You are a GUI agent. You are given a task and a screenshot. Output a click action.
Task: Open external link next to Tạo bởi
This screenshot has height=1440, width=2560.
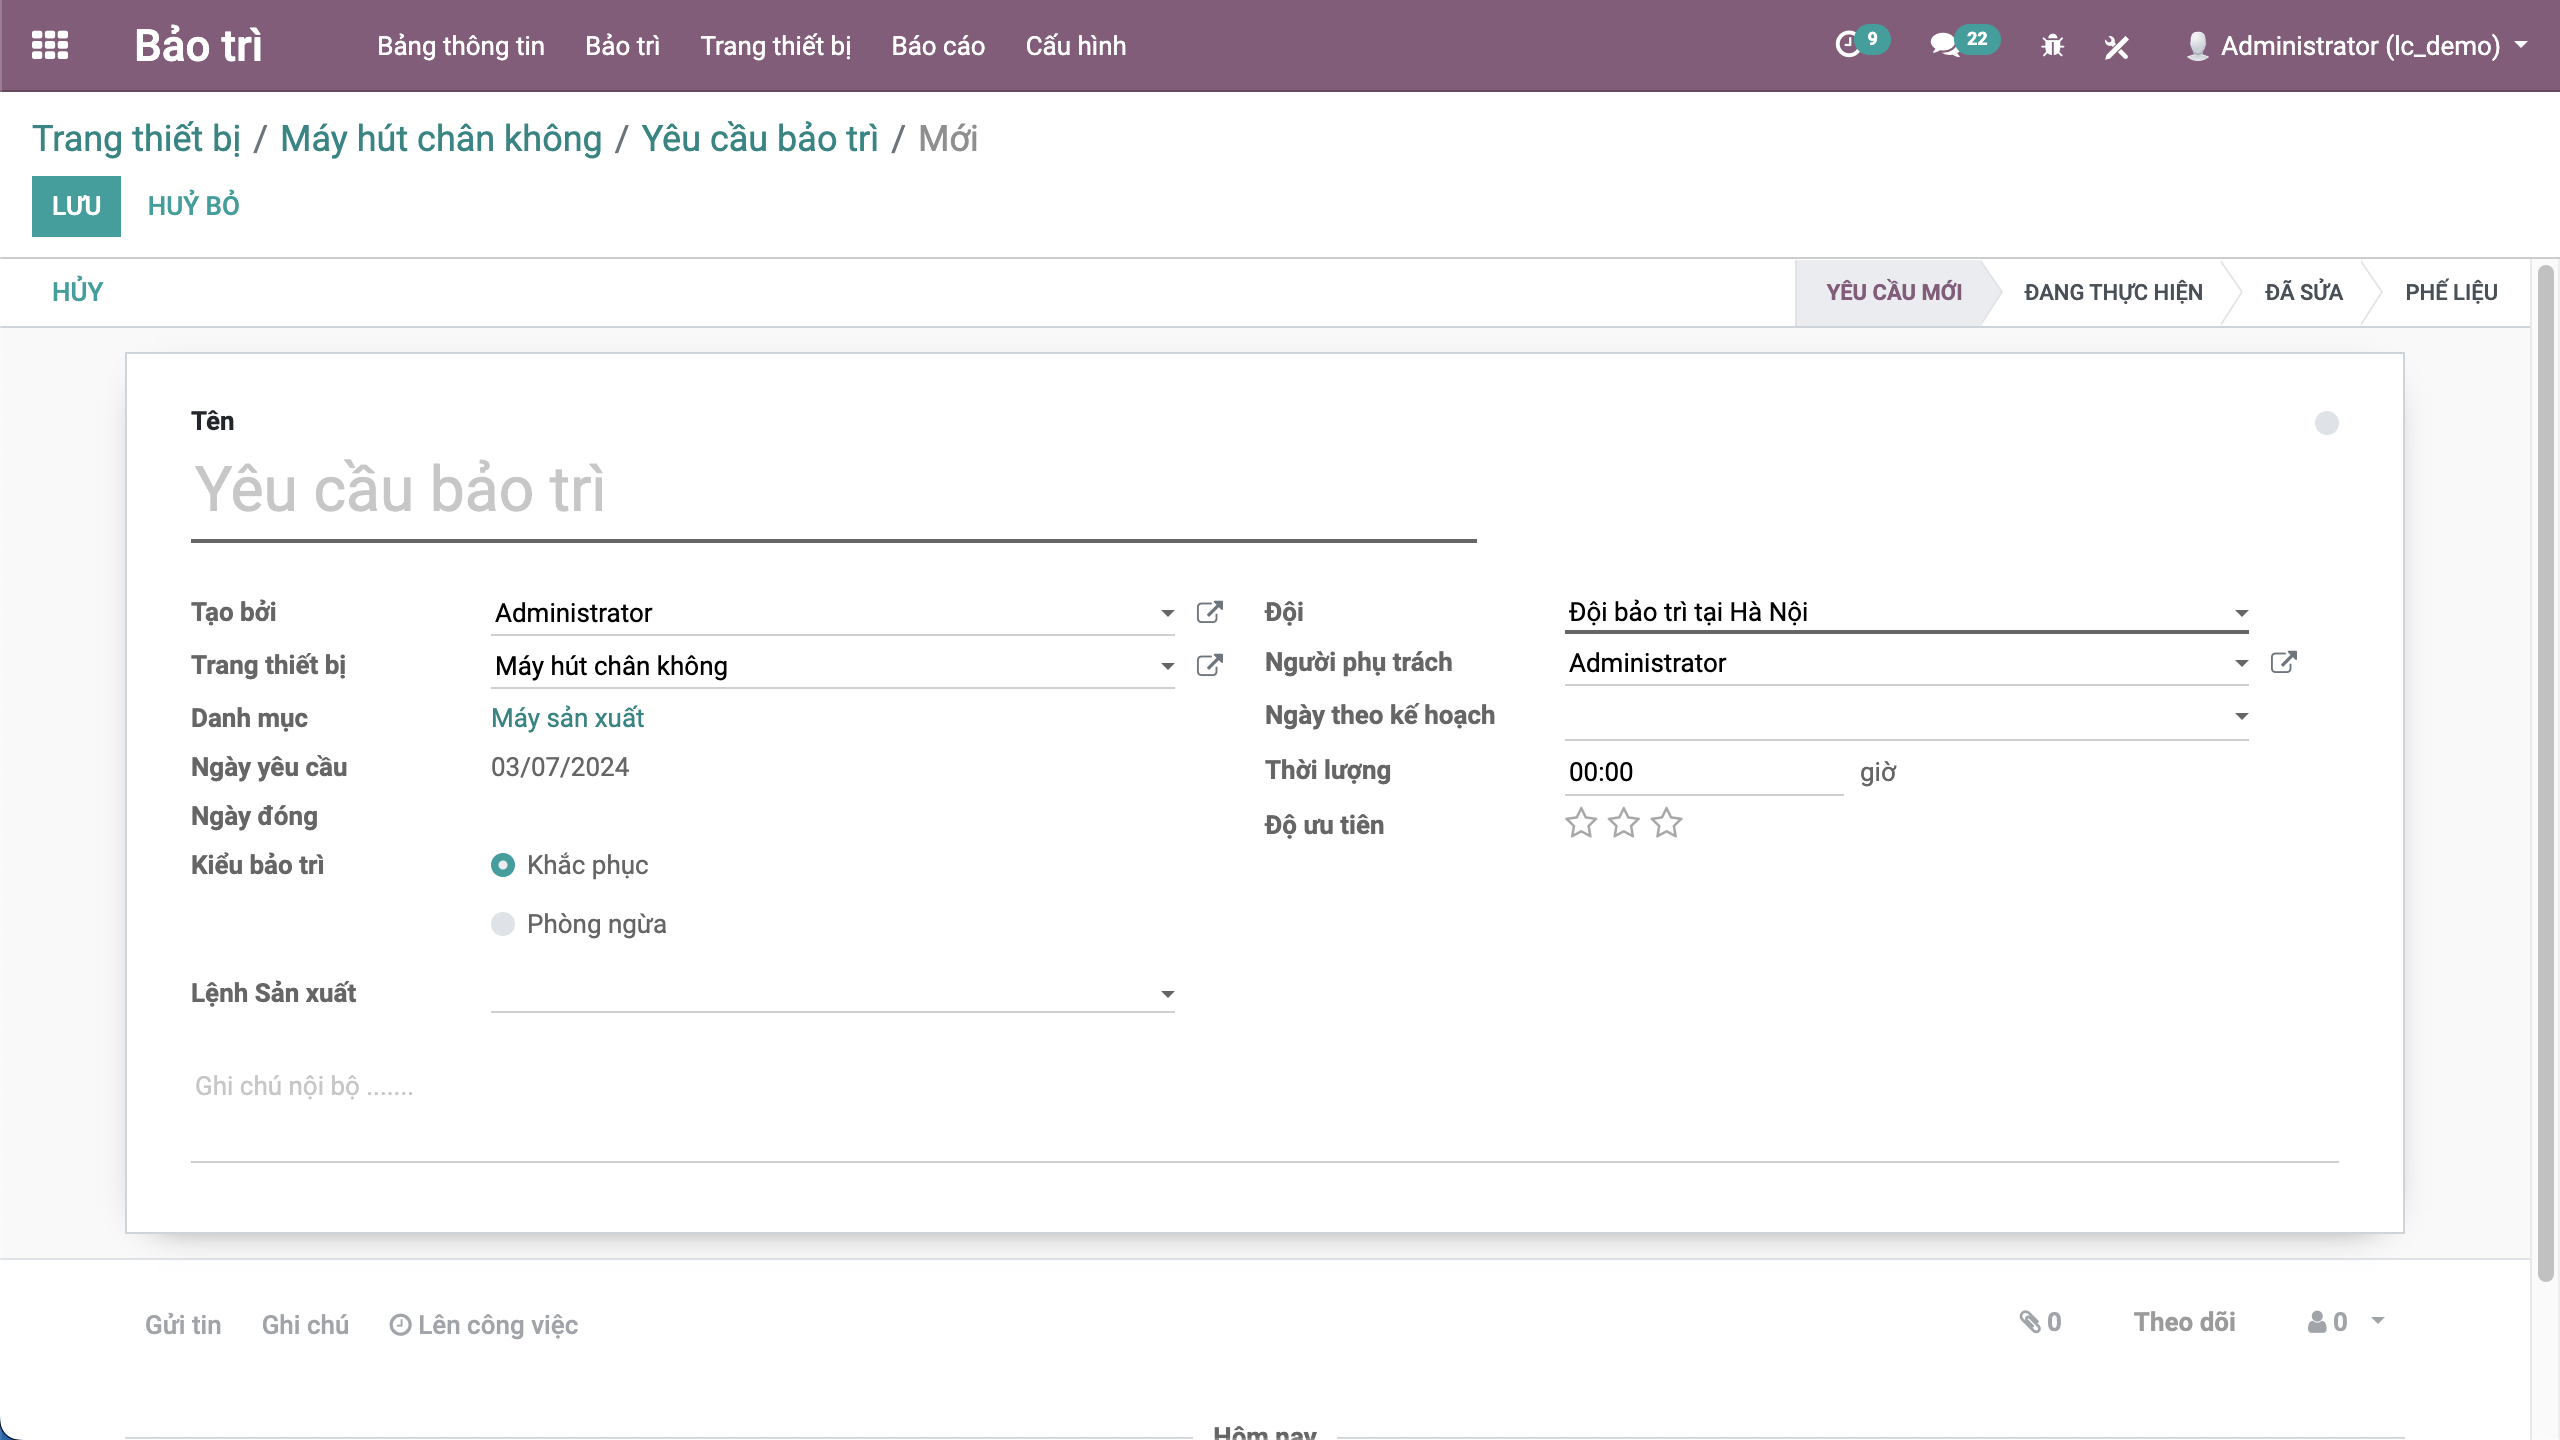coord(1209,612)
